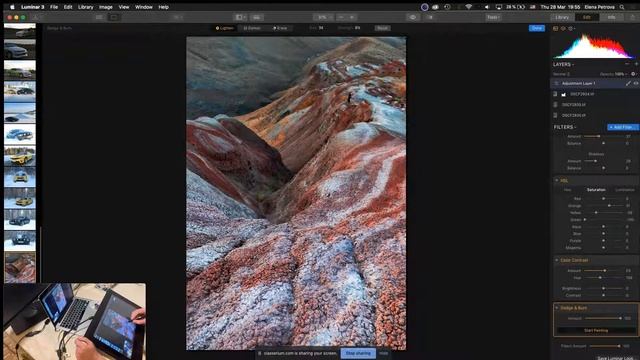Open the Edit menu
This screenshot has width=640, height=360.
tap(68, 7)
